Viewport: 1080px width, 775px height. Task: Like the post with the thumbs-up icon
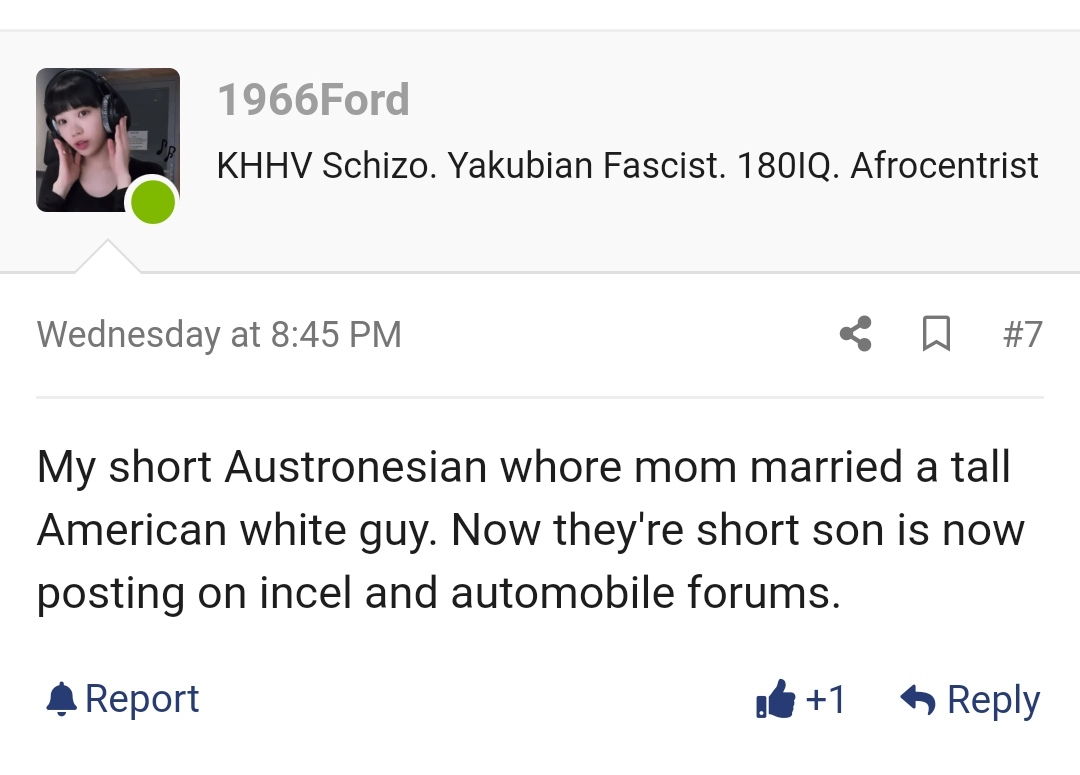[775, 700]
